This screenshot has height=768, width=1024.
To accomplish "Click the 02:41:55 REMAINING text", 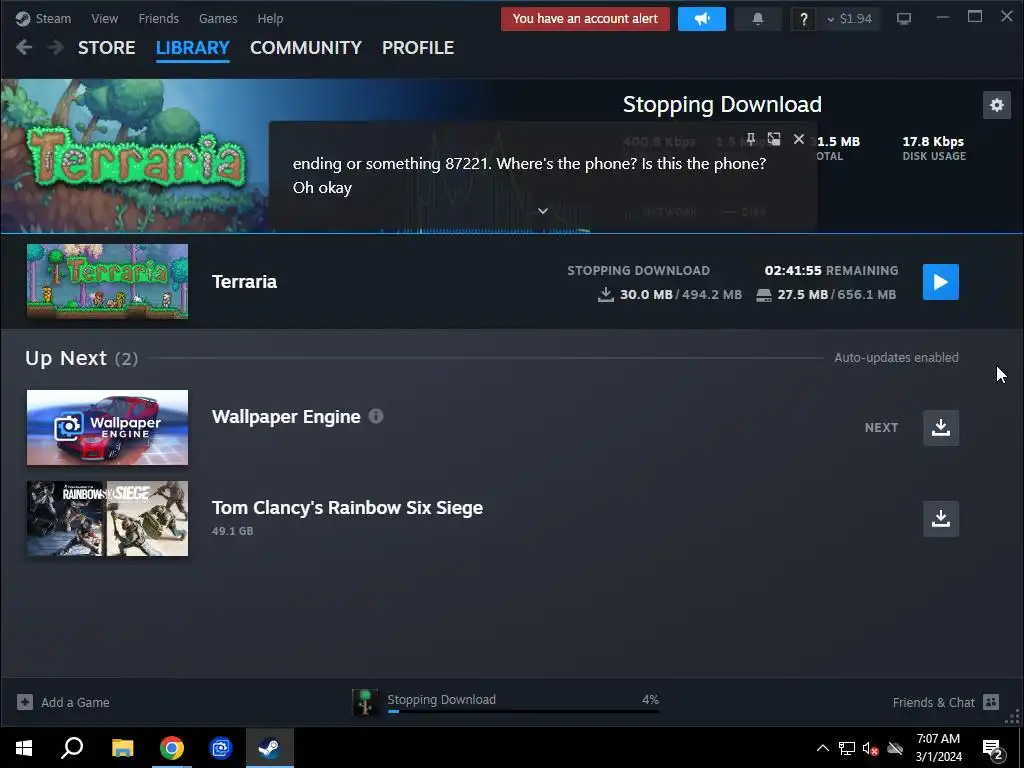I will click(x=831, y=270).
